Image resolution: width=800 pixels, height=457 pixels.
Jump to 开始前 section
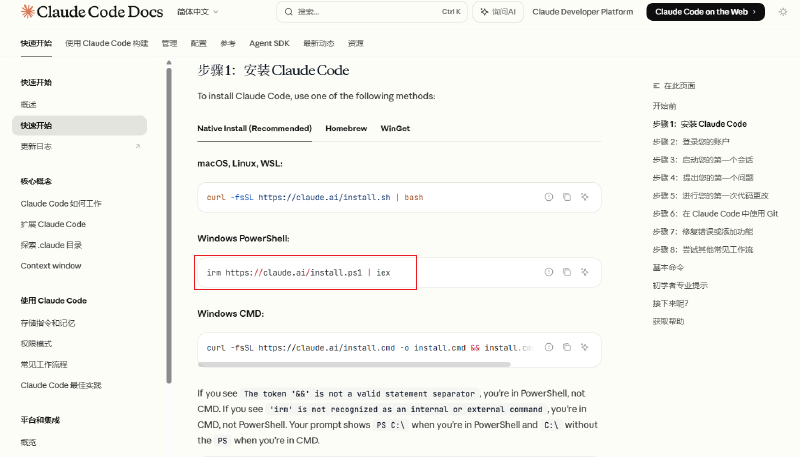pyautogui.click(x=664, y=106)
